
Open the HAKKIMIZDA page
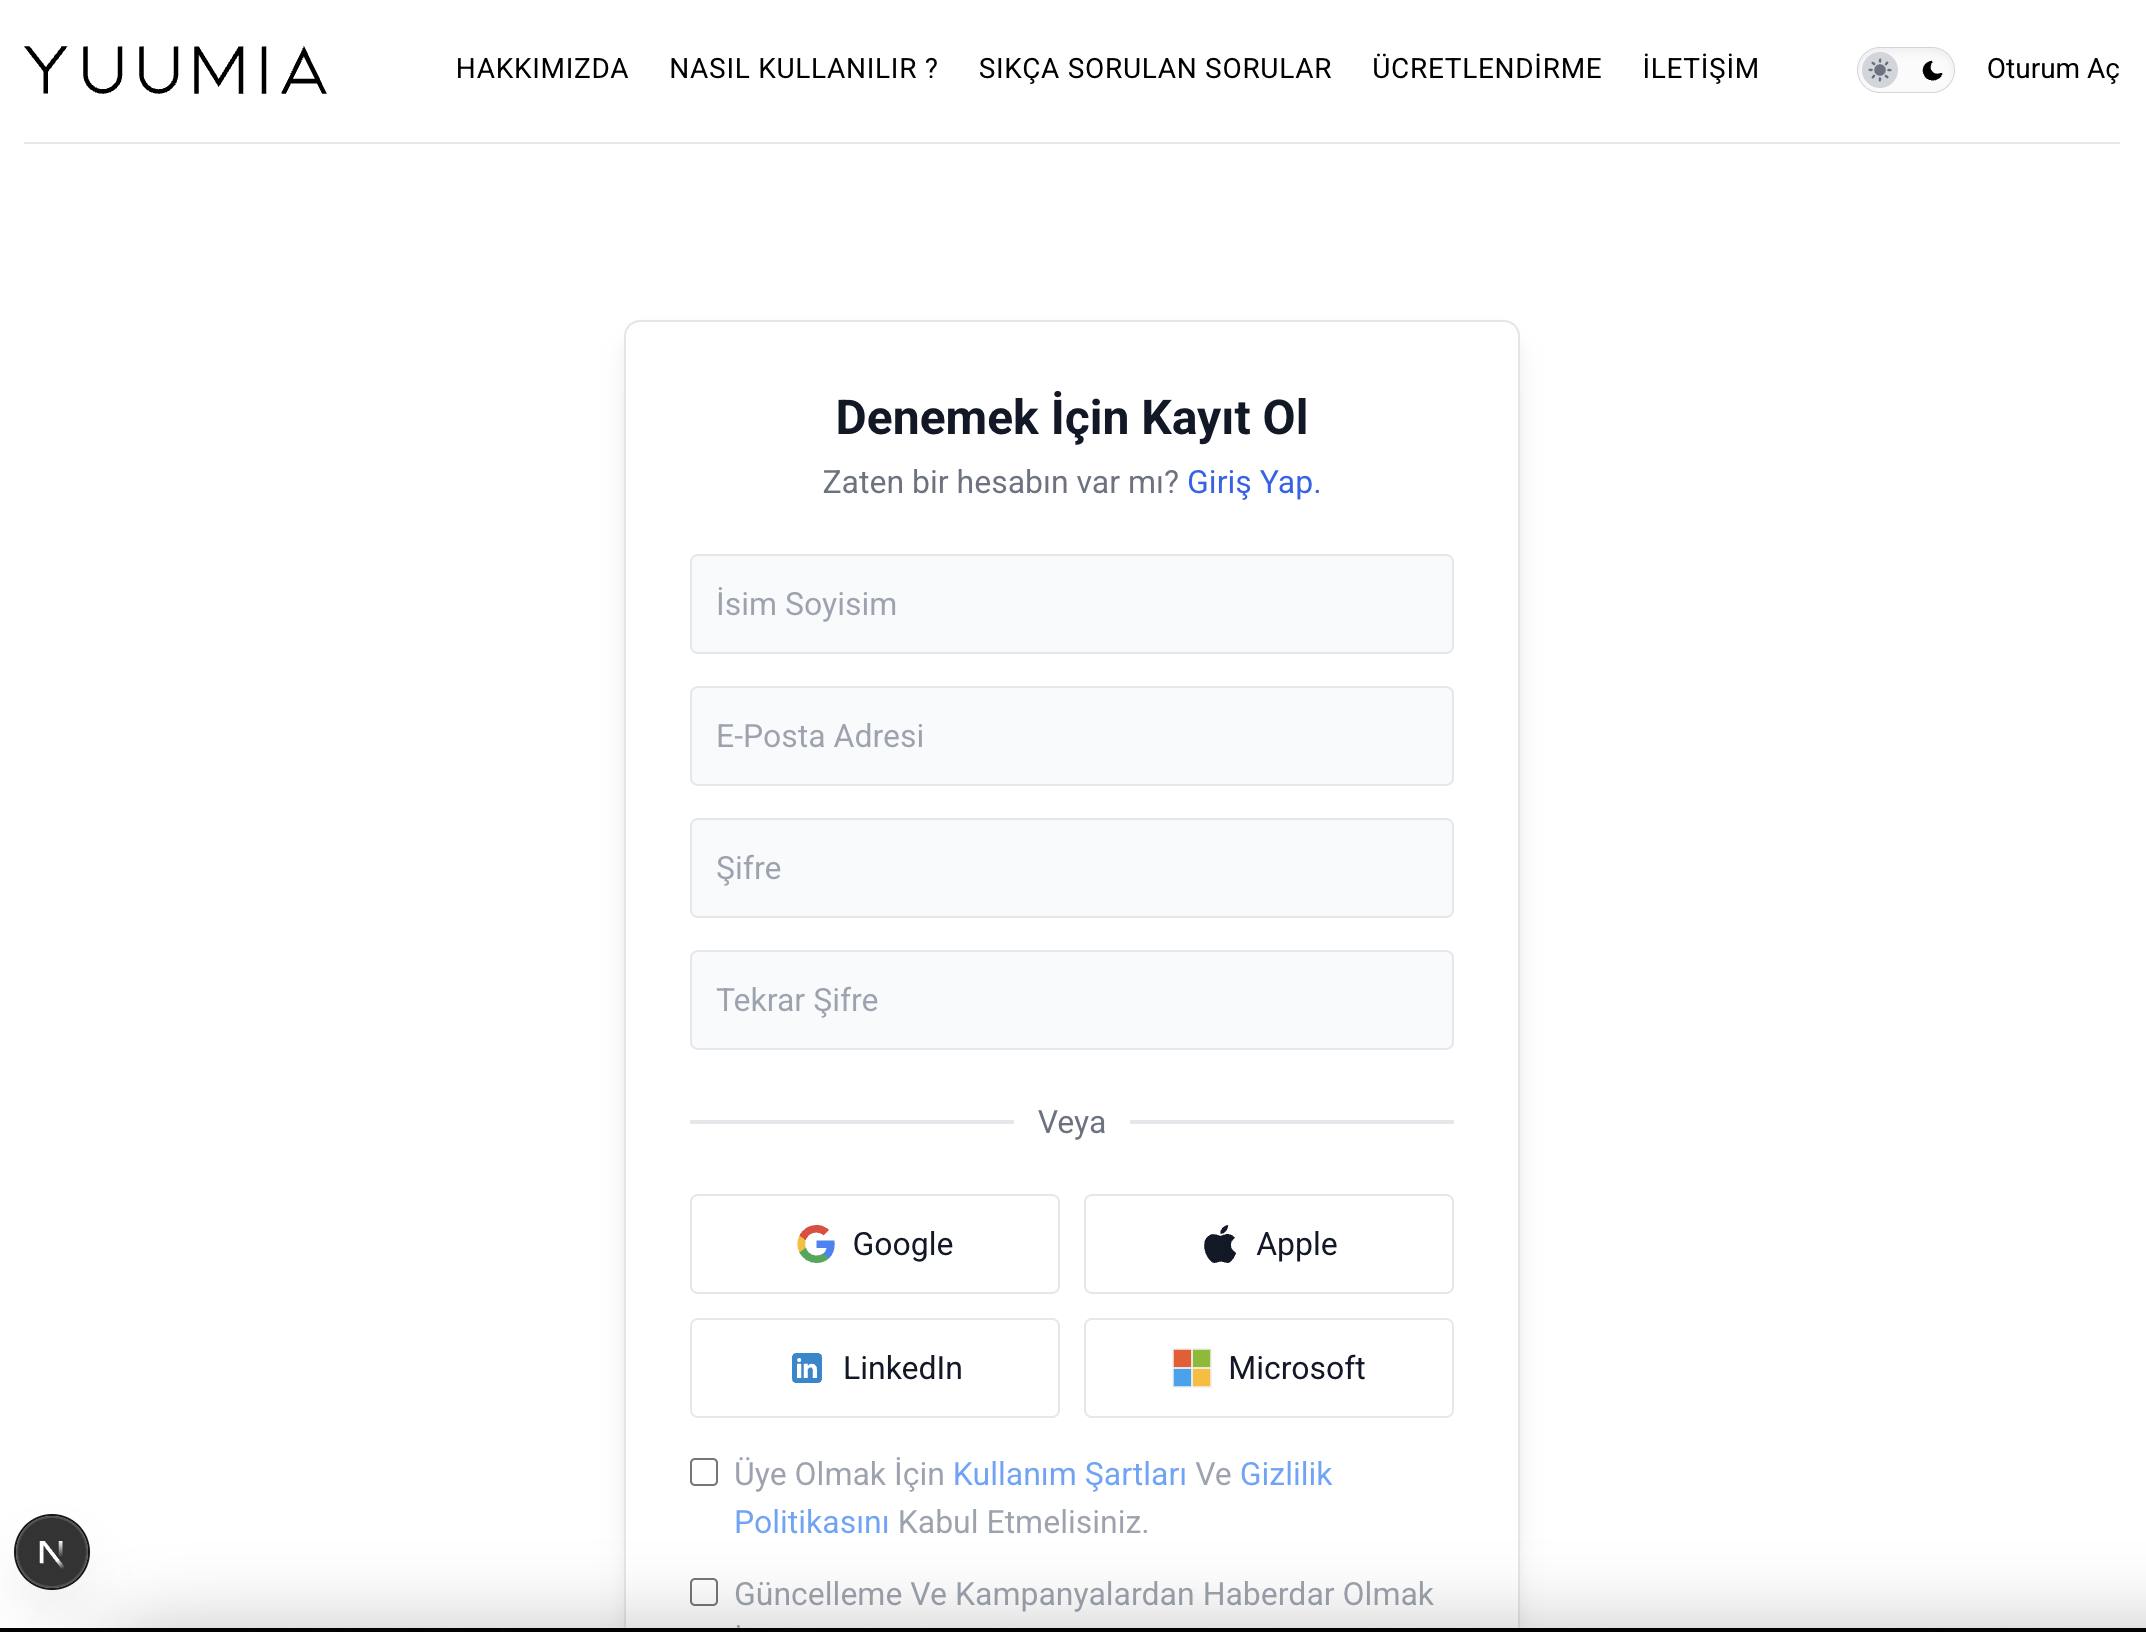tap(542, 68)
